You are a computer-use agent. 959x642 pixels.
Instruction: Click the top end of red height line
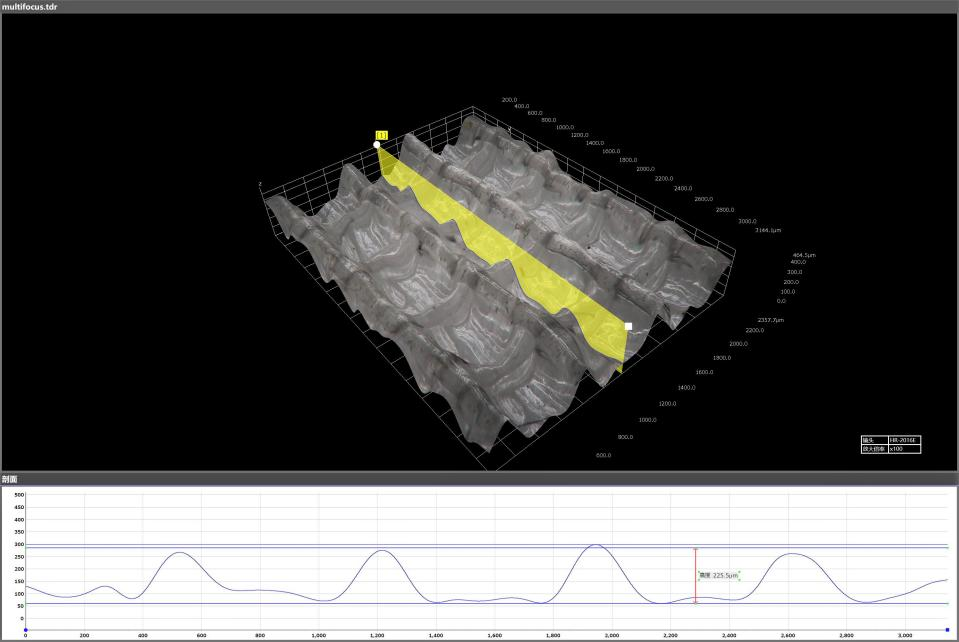pos(695,548)
